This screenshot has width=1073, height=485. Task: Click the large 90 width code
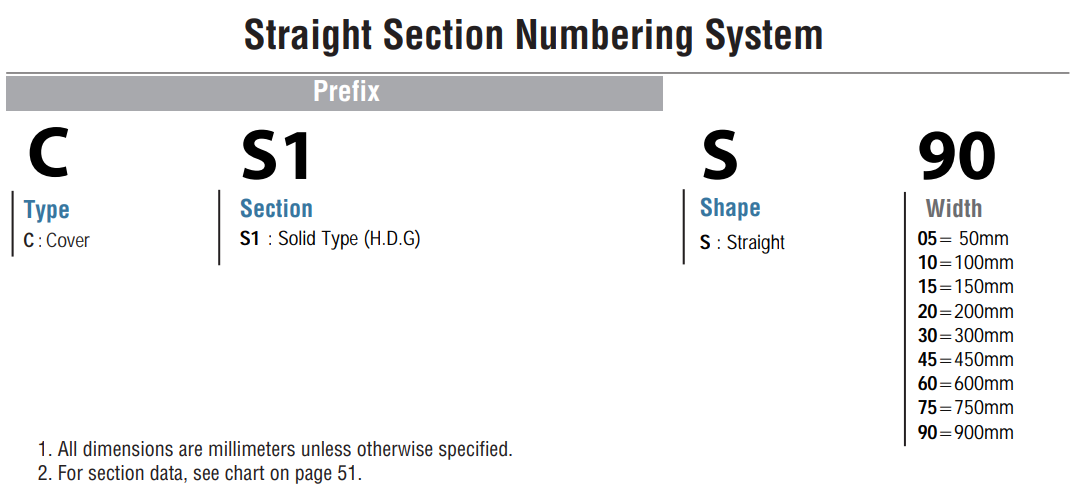pyautogui.click(x=957, y=155)
